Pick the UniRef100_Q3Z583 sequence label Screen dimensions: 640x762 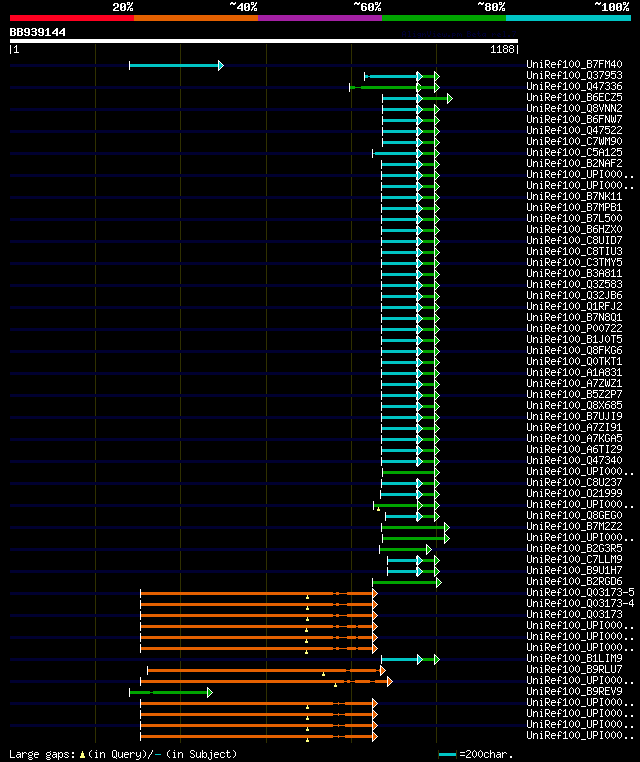(x=574, y=284)
